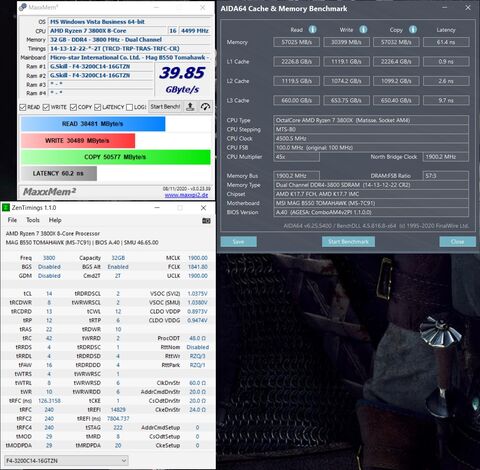Click L1 Cache Read value 2226.8 GB/s
The image size is (480, 470).
pos(296,62)
